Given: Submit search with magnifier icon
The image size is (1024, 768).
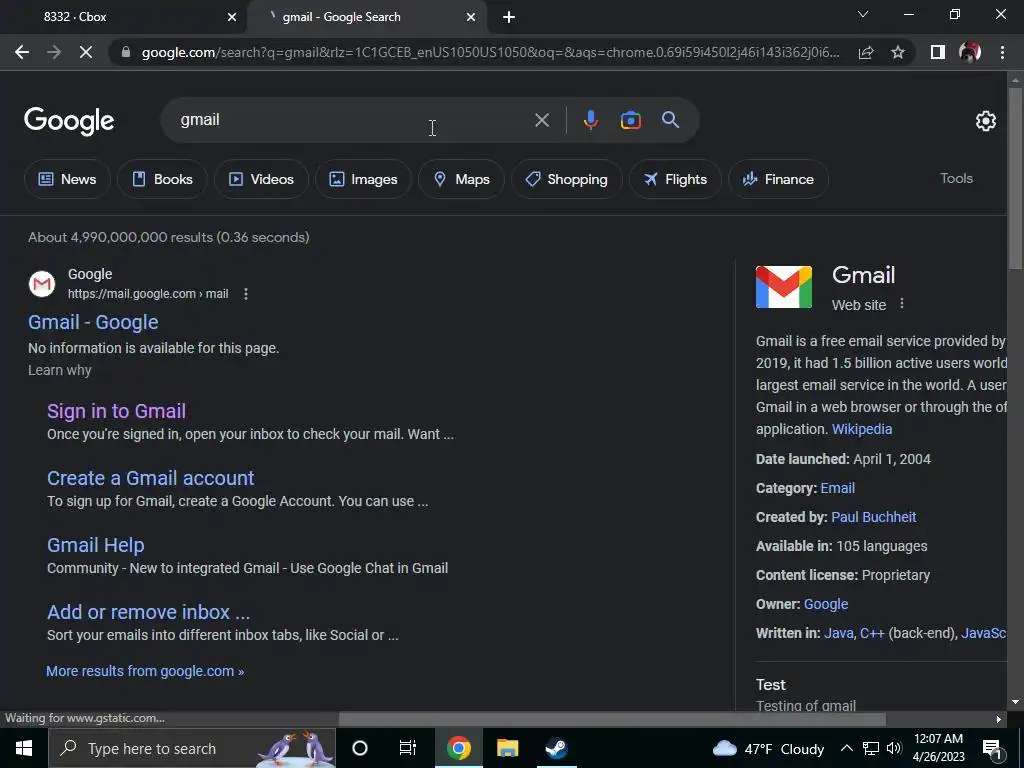Looking at the screenshot, I should [x=670, y=120].
